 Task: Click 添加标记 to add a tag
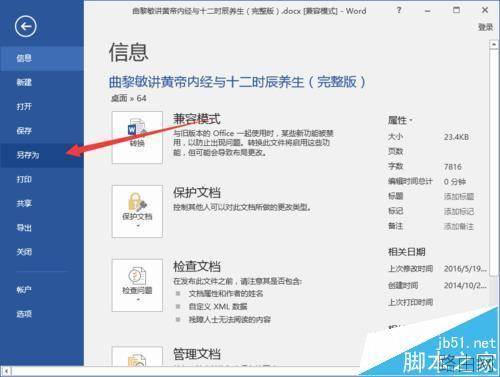[x=459, y=212]
